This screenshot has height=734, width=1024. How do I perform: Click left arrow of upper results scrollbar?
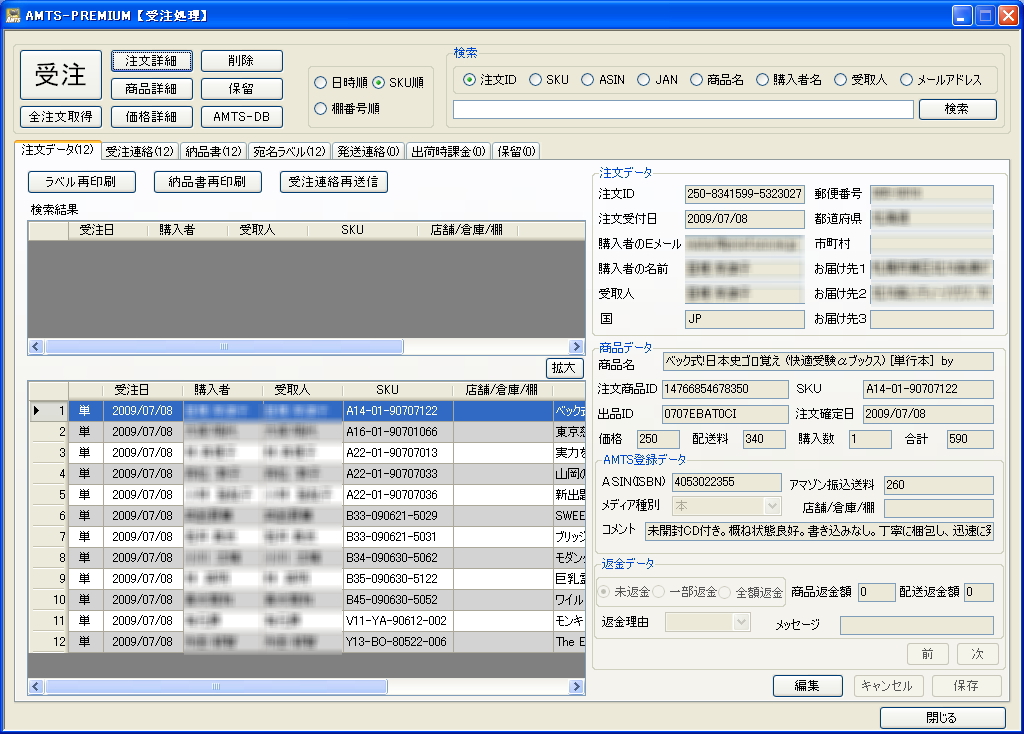pos(36,347)
